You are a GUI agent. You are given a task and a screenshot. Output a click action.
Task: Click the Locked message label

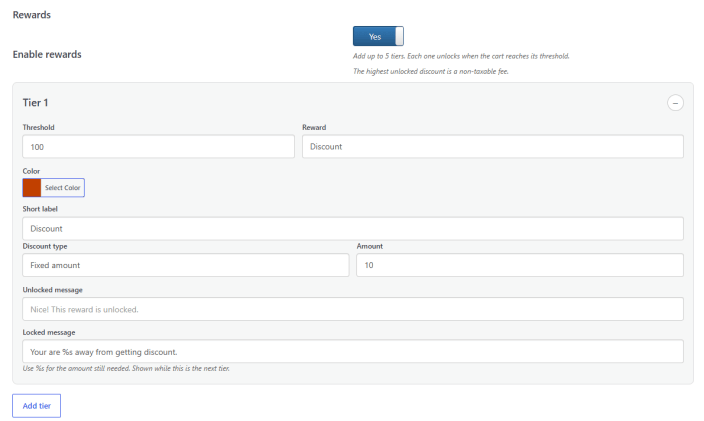[49, 333]
